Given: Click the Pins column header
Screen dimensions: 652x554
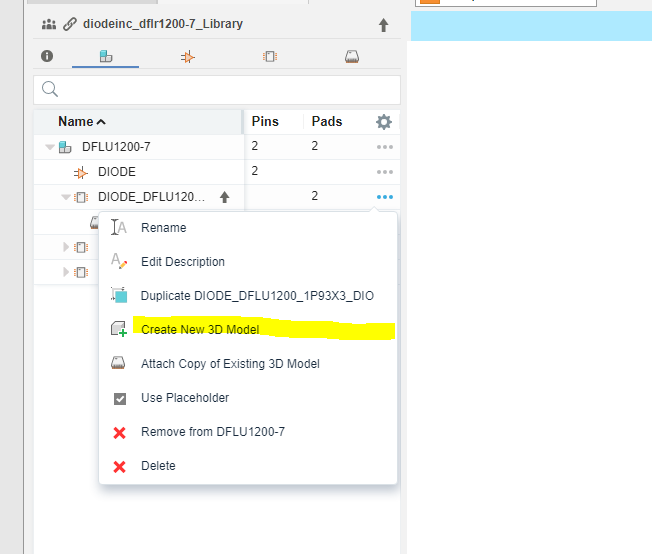Looking at the screenshot, I should (265, 121).
